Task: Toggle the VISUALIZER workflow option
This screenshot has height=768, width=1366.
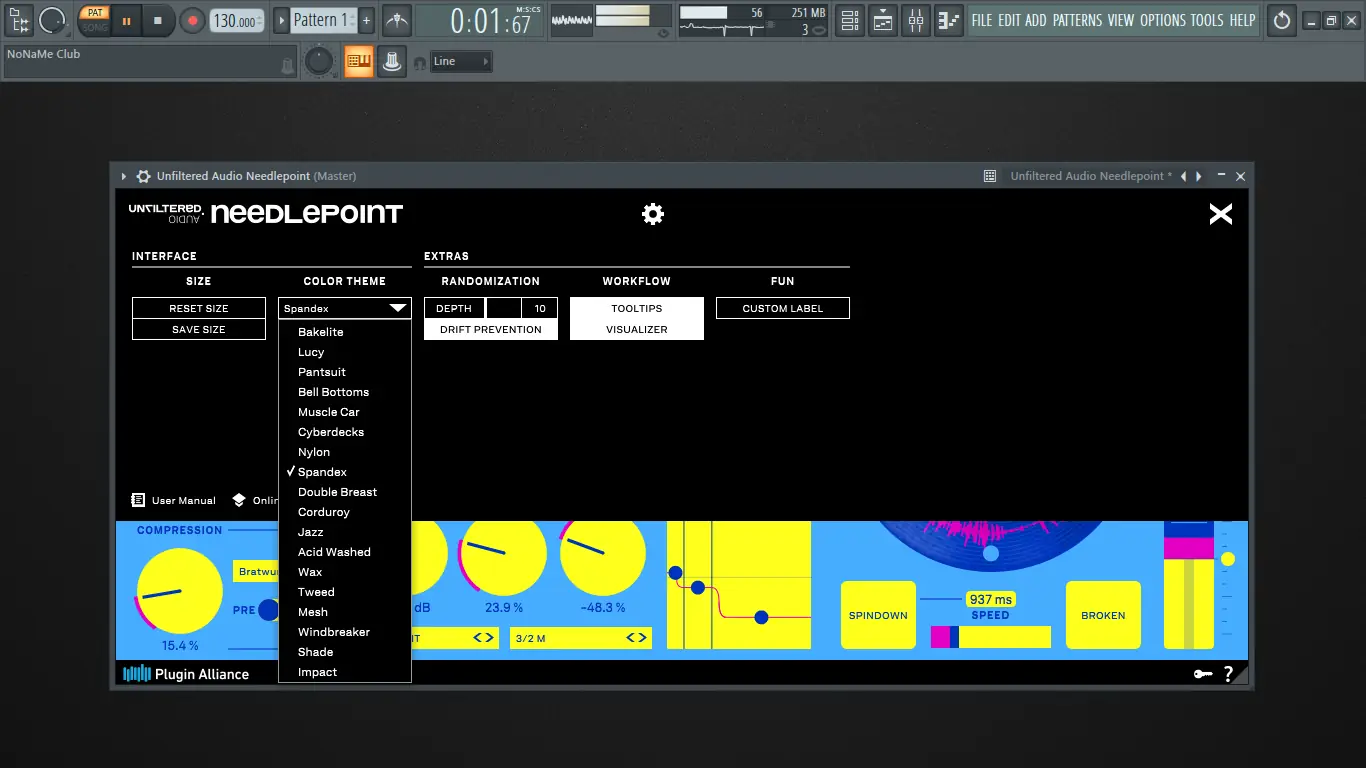Action: (636, 329)
